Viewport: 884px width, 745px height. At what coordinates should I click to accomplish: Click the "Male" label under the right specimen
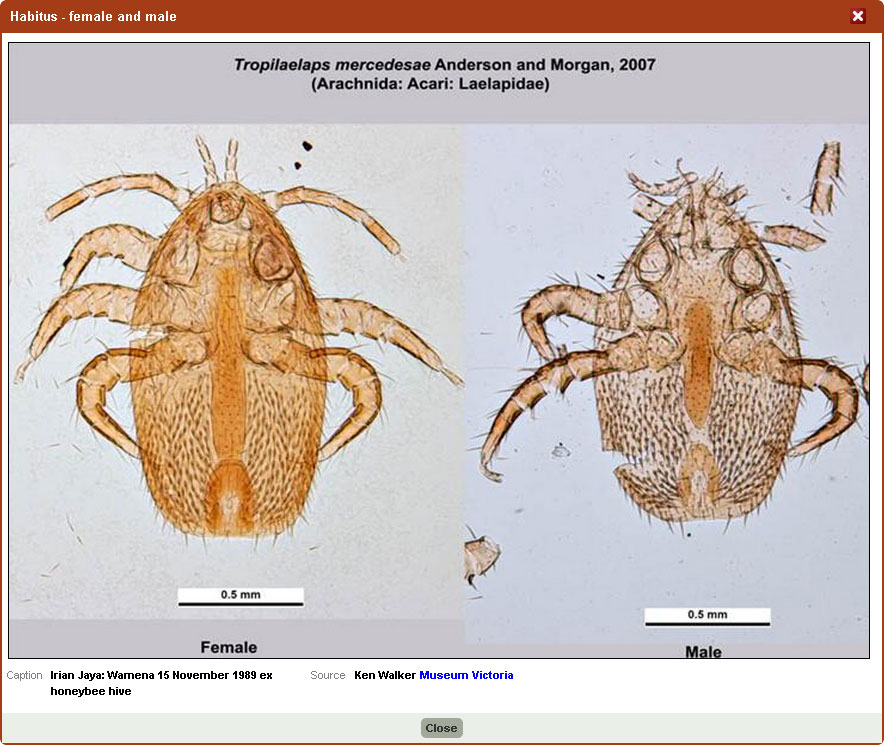click(703, 652)
